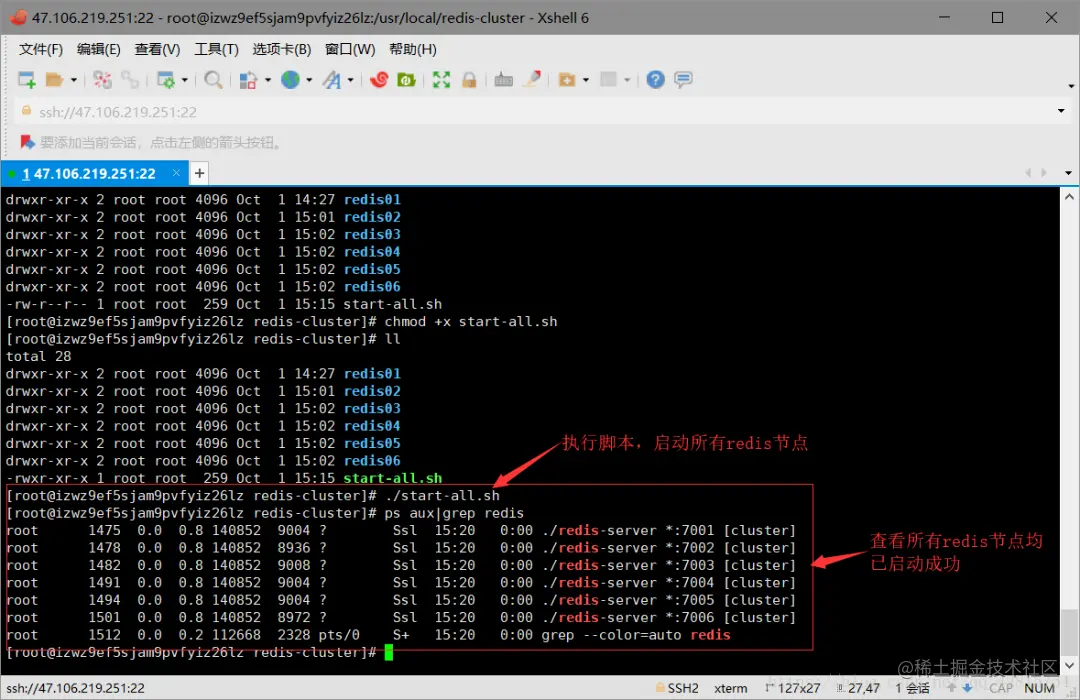Click the xterm status bar entry
This screenshot has height=700, width=1080.
click(x=731, y=688)
